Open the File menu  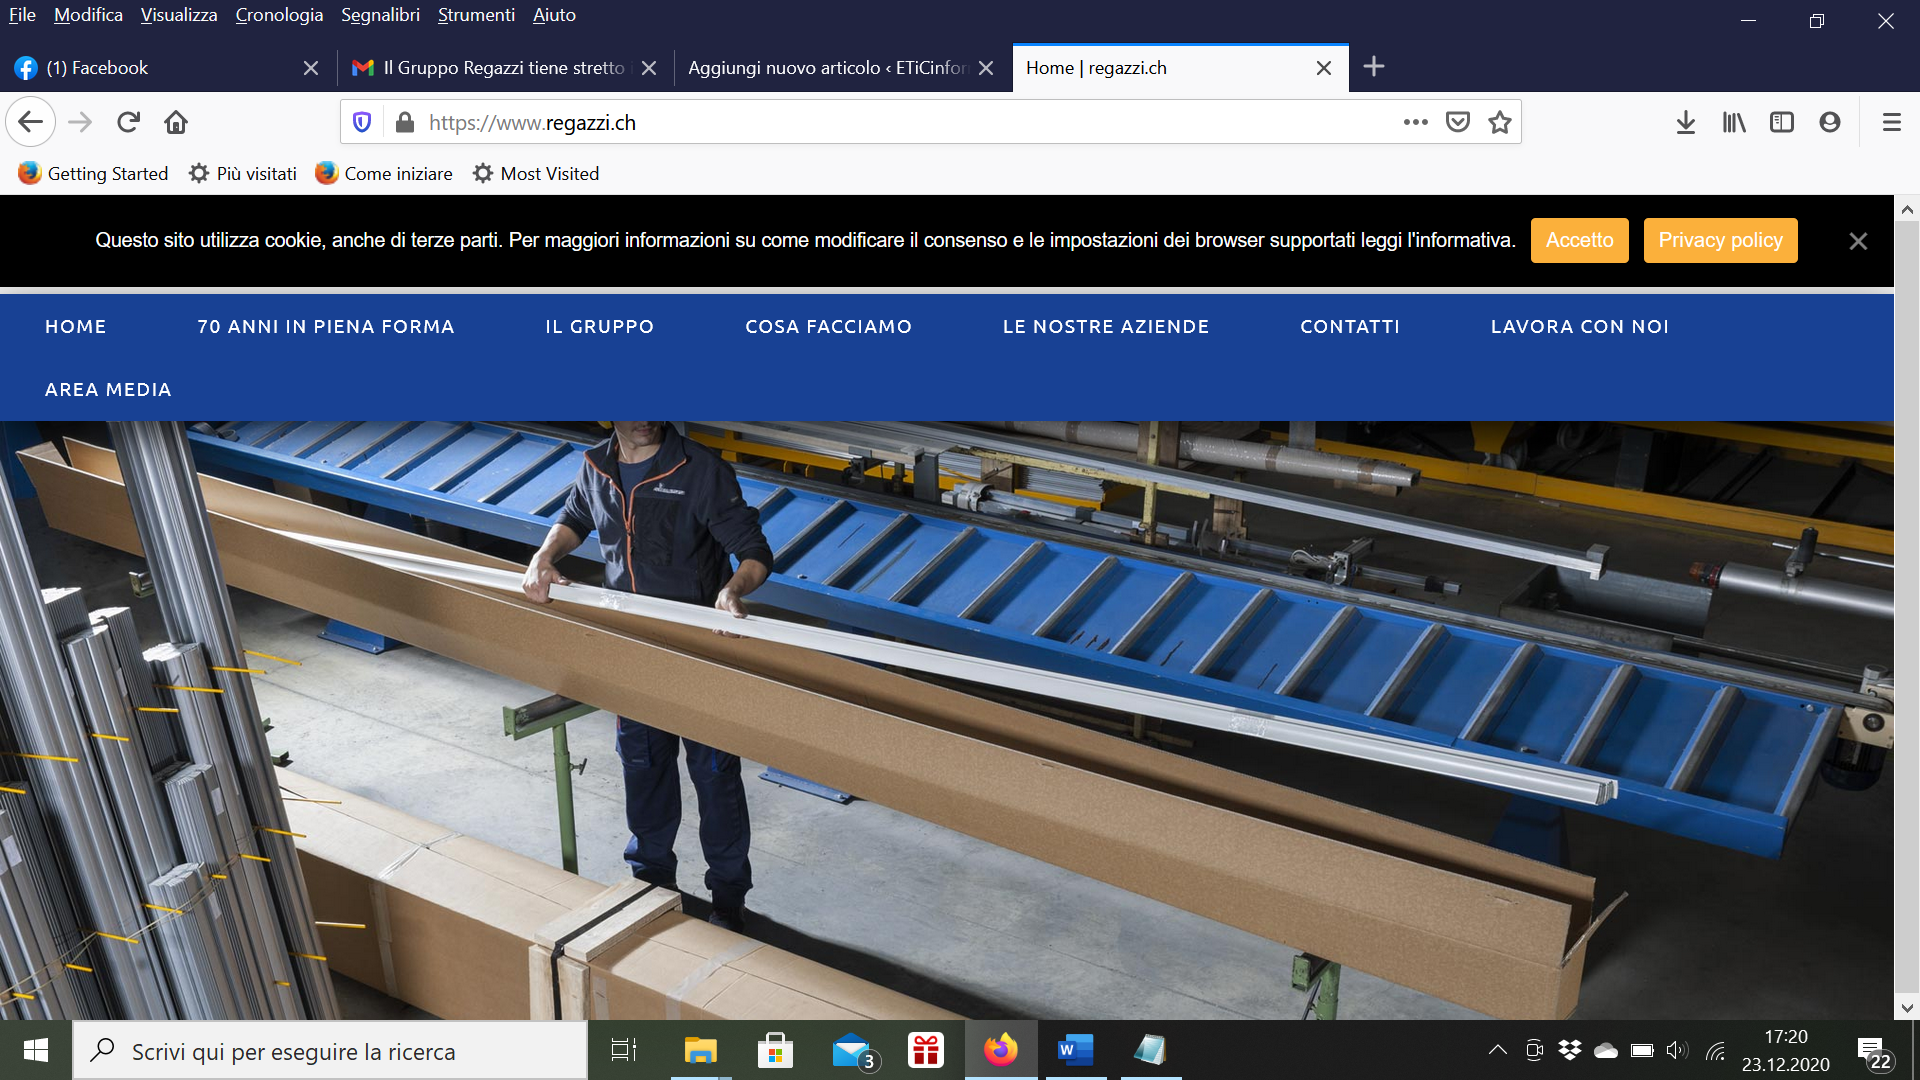pyautogui.click(x=22, y=15)
